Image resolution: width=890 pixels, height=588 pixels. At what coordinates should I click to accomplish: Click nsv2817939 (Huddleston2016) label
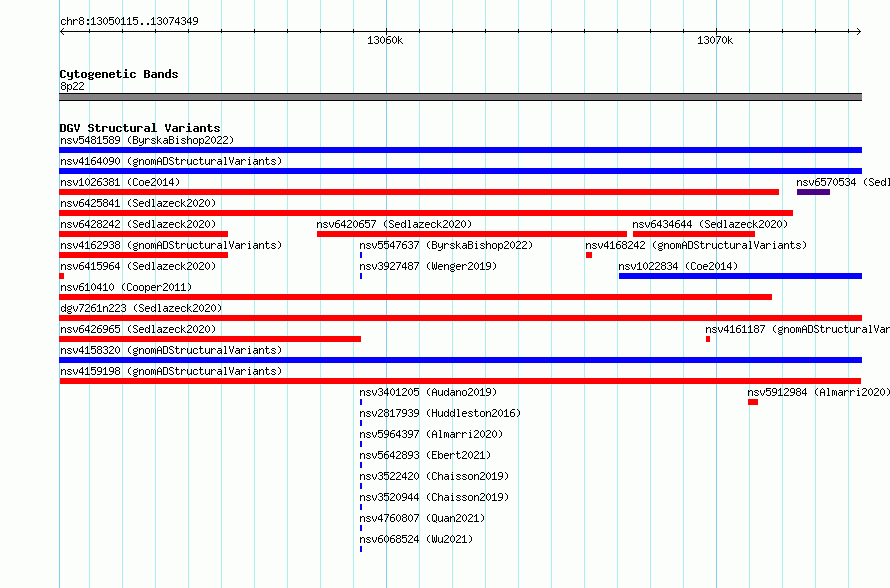(x=440, y=413)
